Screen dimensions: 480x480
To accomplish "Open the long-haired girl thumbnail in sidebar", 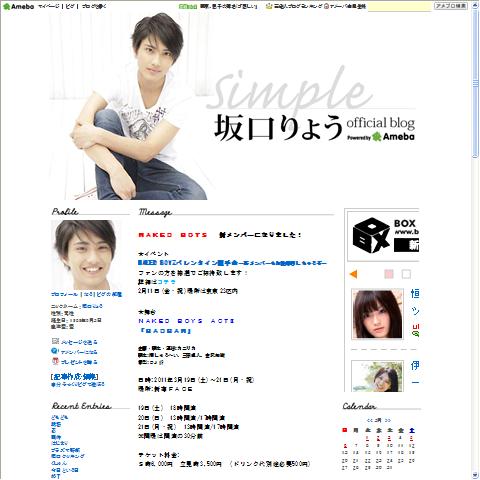I will point(377,314).
